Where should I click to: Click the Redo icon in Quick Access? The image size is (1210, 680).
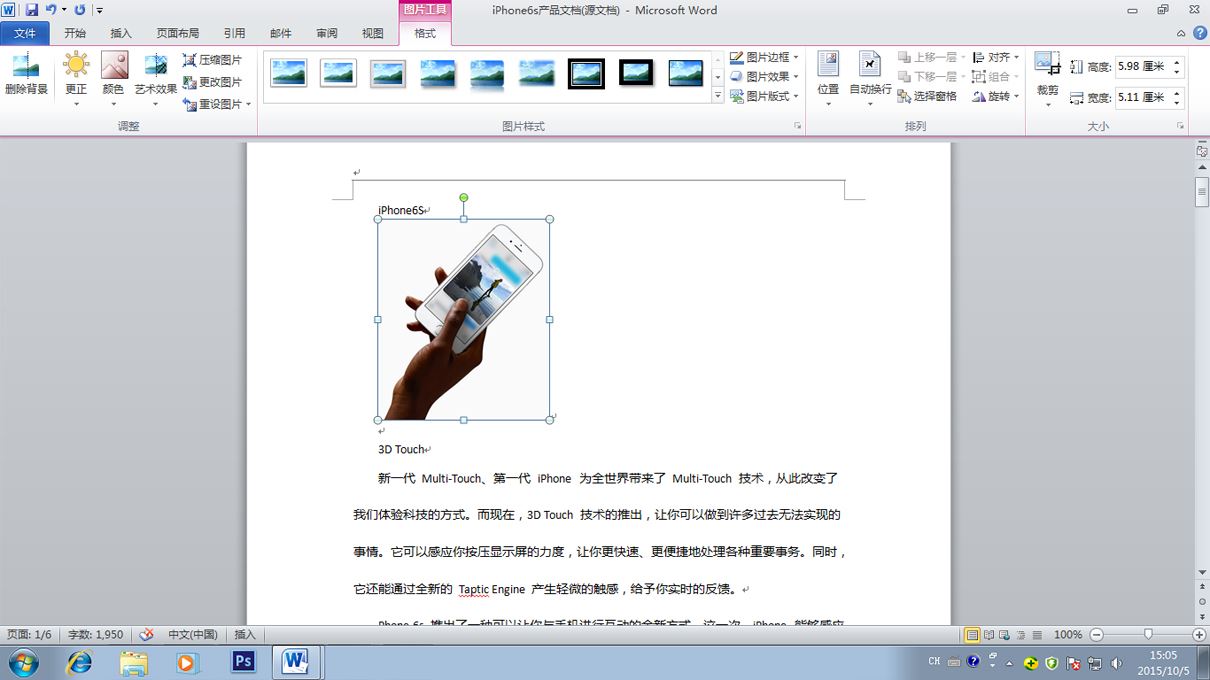pyautogui.click(x=79, y=10)
